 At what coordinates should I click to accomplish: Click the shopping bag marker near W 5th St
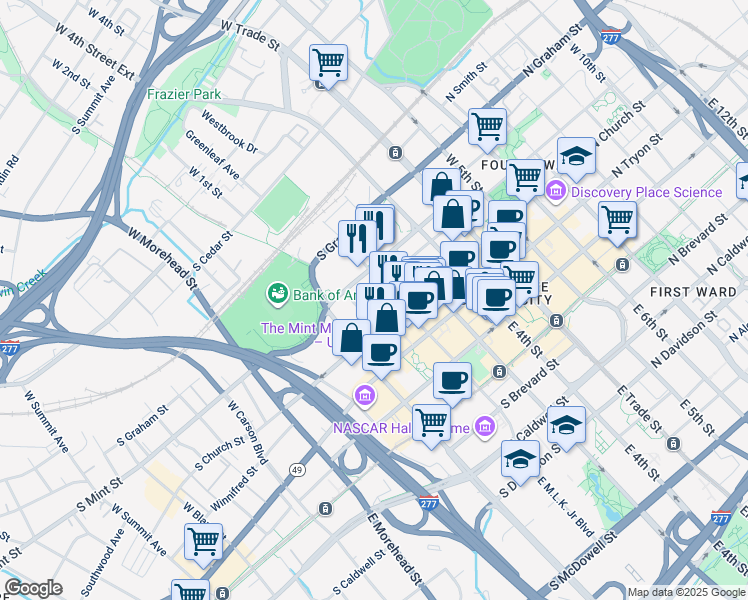(x=441, y=188)
